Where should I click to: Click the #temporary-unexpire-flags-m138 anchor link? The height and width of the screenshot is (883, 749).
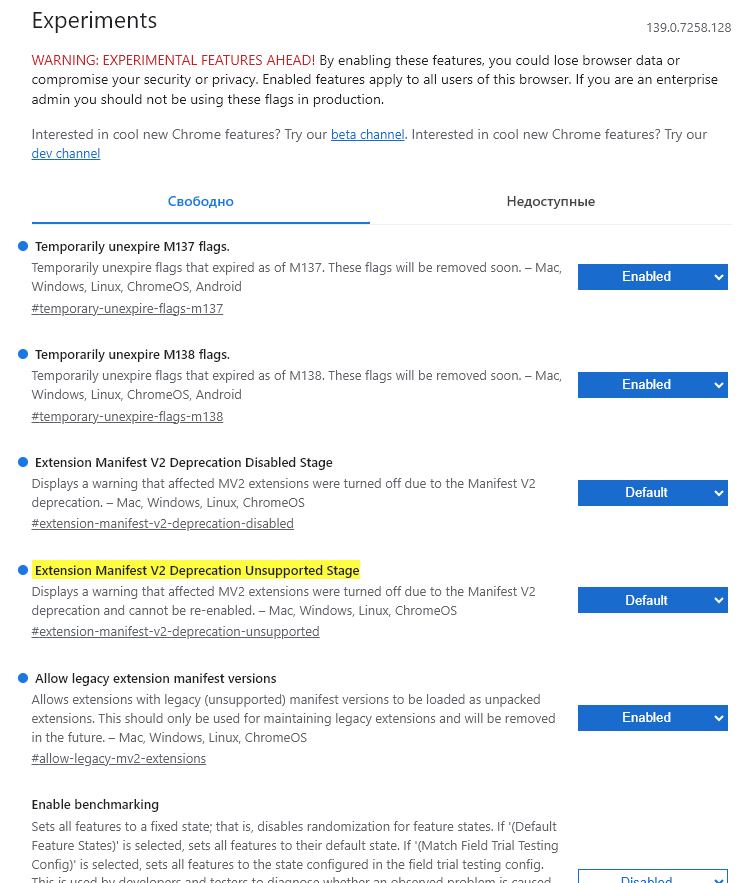127,417
